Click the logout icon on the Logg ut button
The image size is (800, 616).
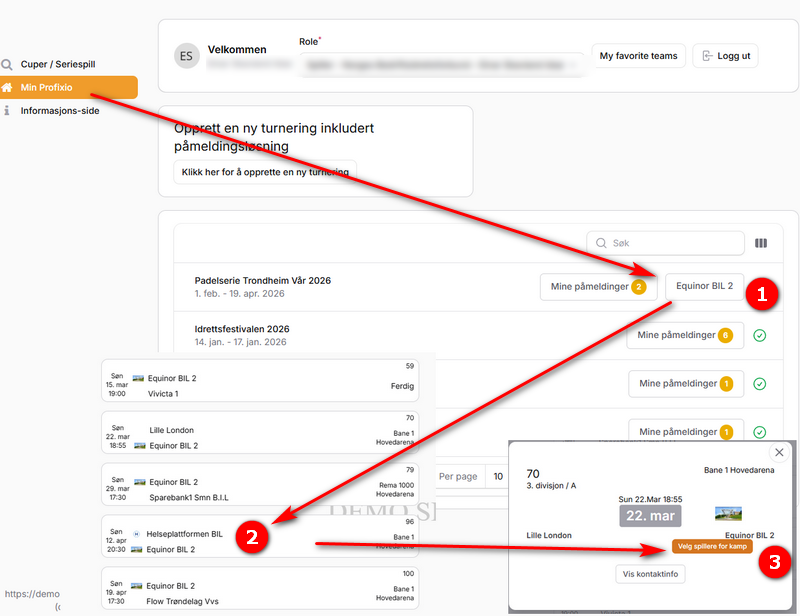(x=707, y=56)
